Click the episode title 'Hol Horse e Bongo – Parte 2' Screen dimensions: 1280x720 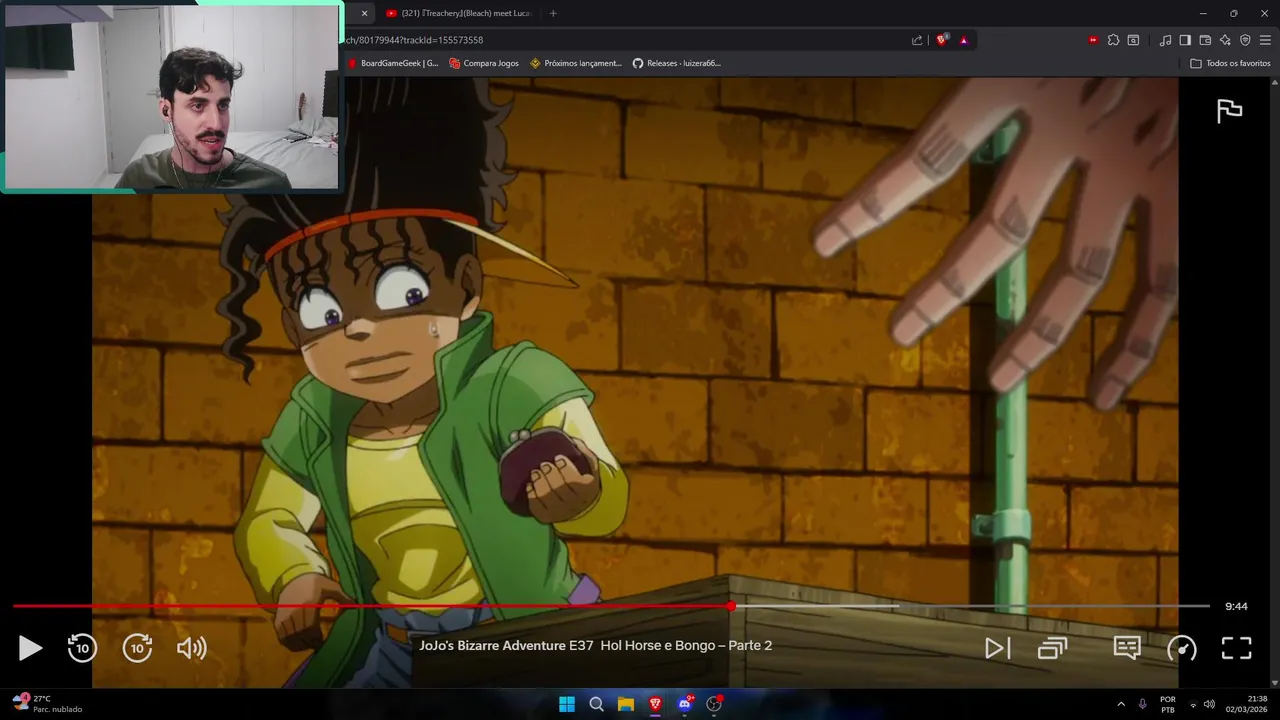[x=686, y=645]
